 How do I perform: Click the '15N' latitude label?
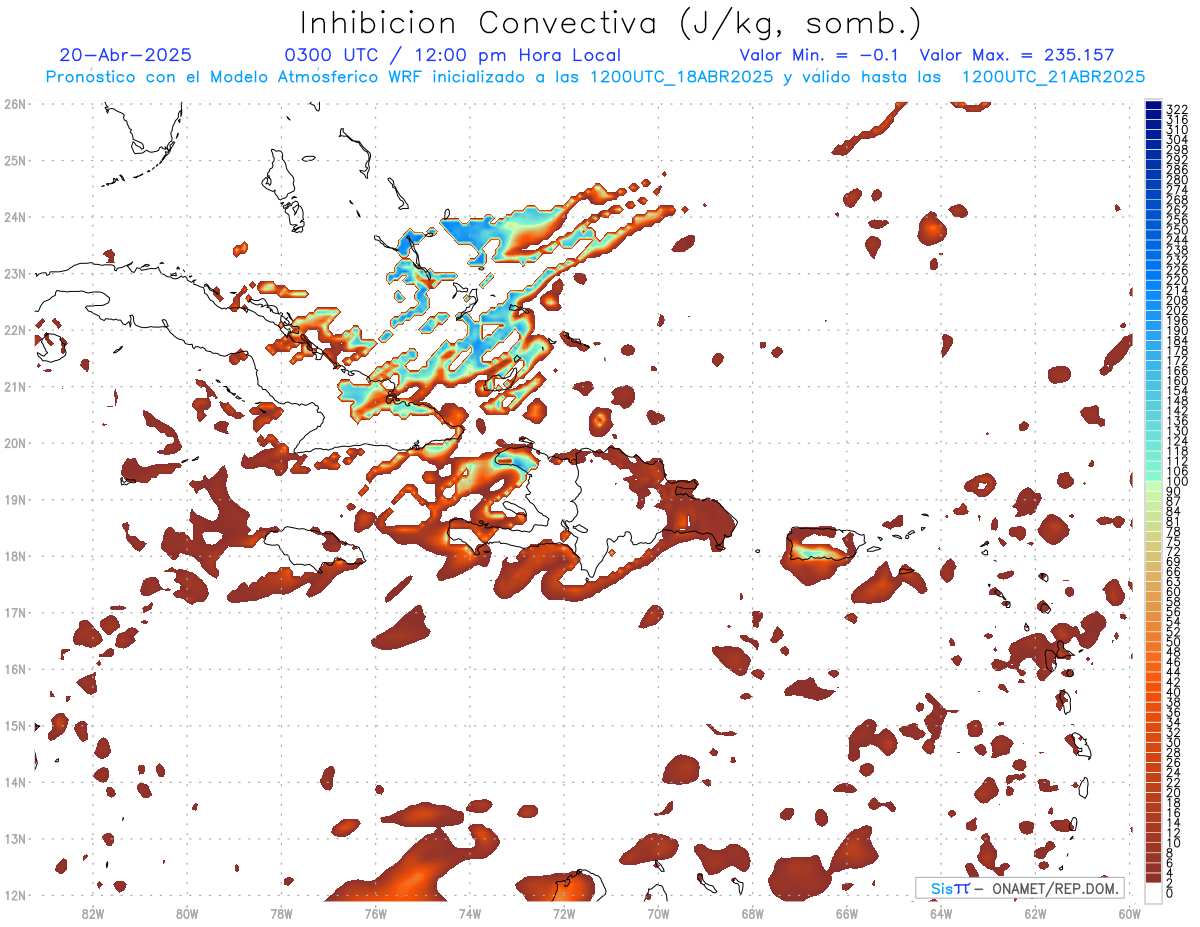pyautogui.click(x=15, y=726)
